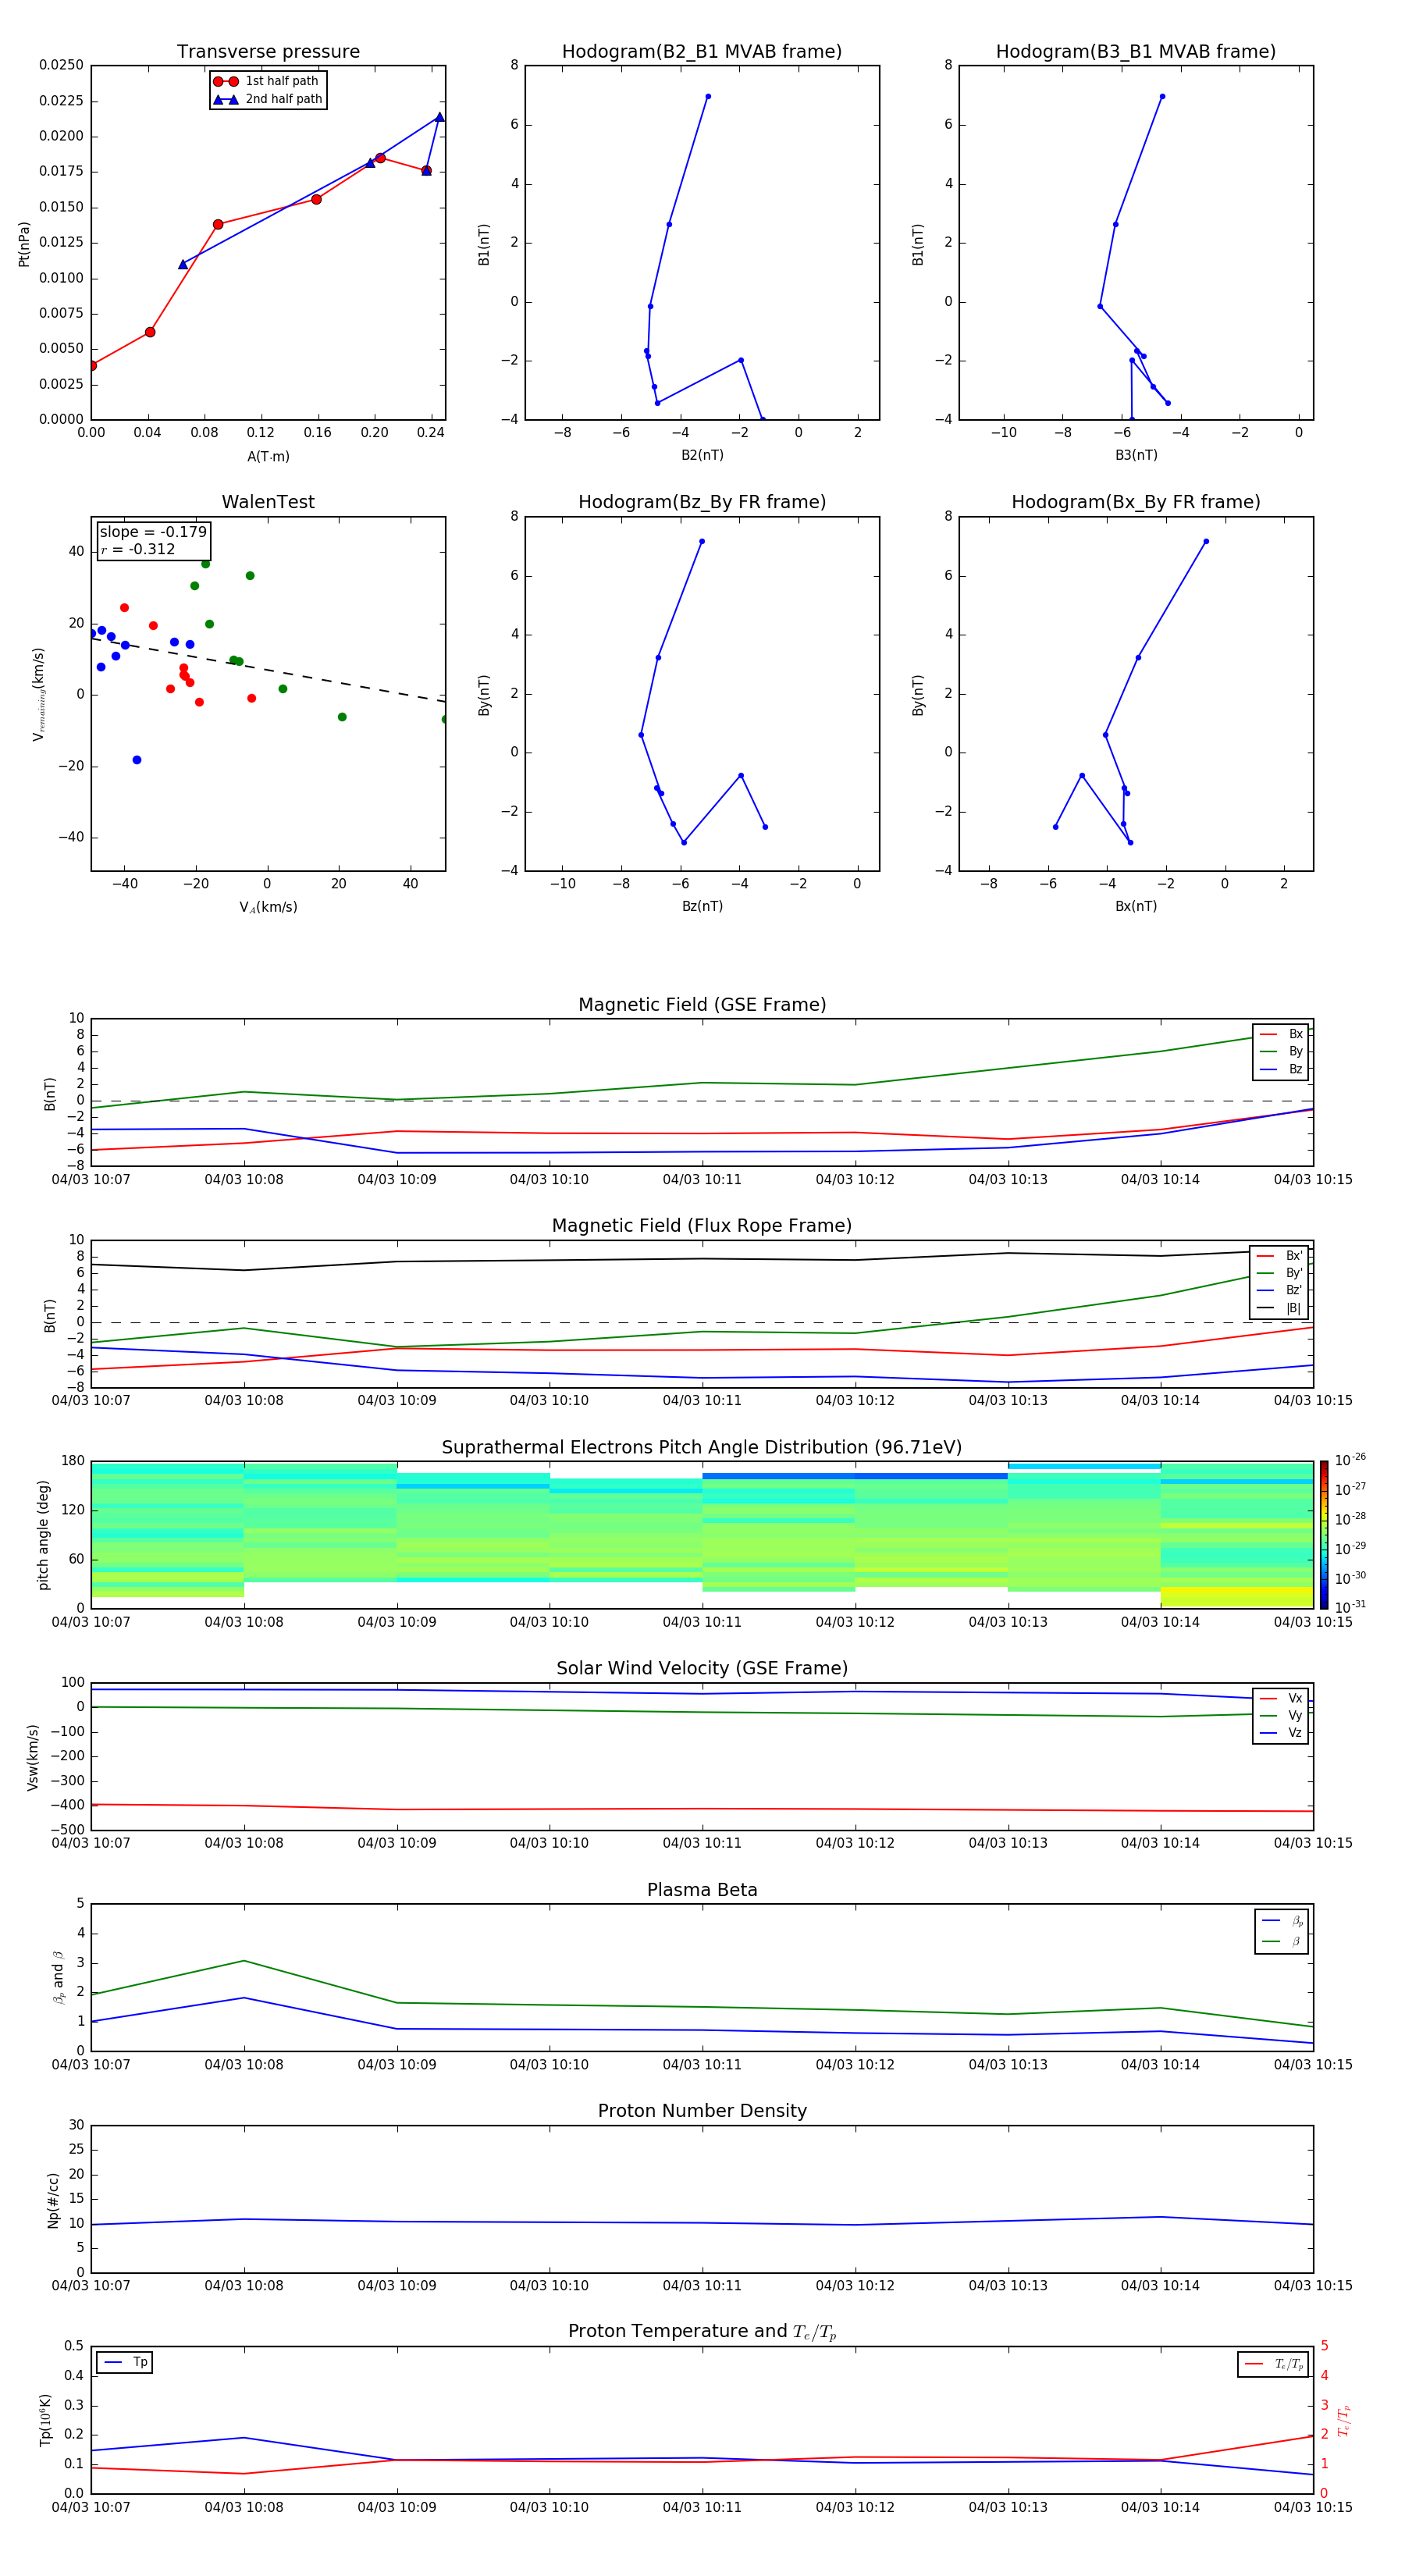Select 'Vy' in the solar wind legend

(x=1281, y=1715)
